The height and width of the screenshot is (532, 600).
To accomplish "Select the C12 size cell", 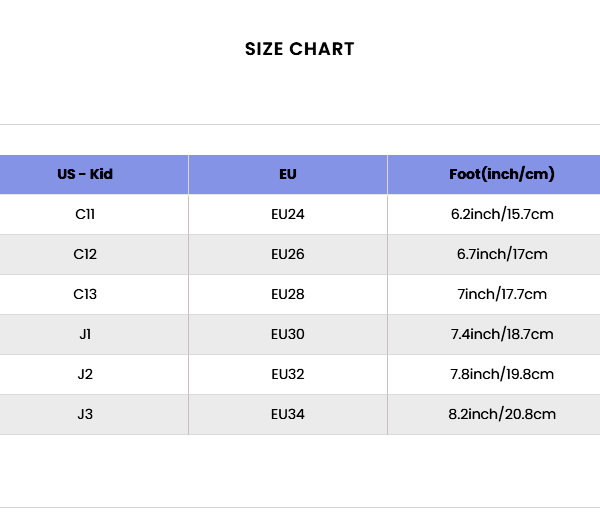I will coord(85,254).
